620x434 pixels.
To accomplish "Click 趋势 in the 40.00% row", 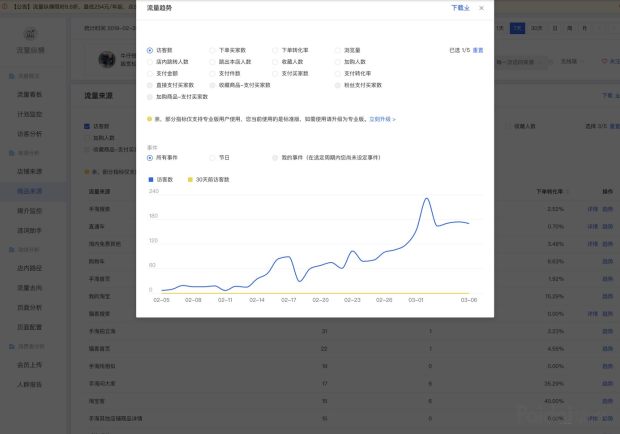I will [x=607, y=401].
